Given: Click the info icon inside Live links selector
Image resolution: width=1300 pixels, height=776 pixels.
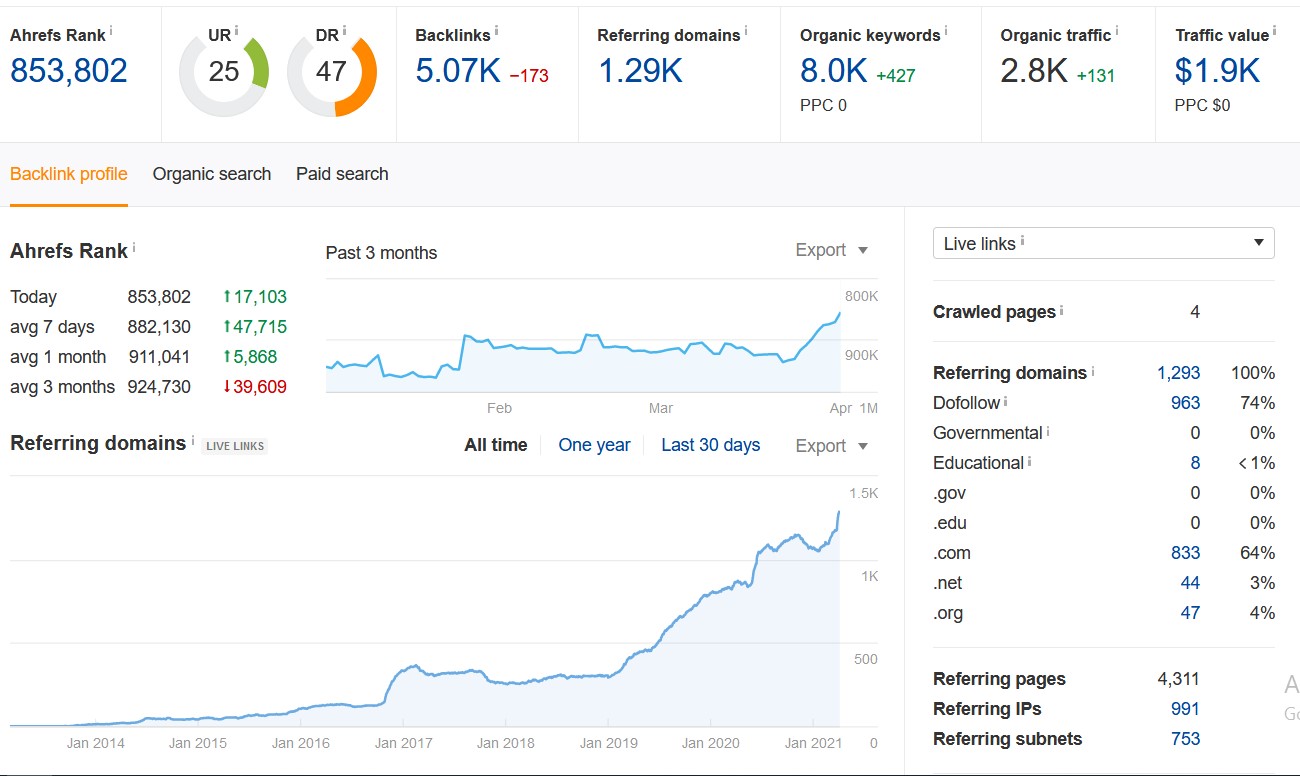Looking at the screenshot, I should 1022,241.
